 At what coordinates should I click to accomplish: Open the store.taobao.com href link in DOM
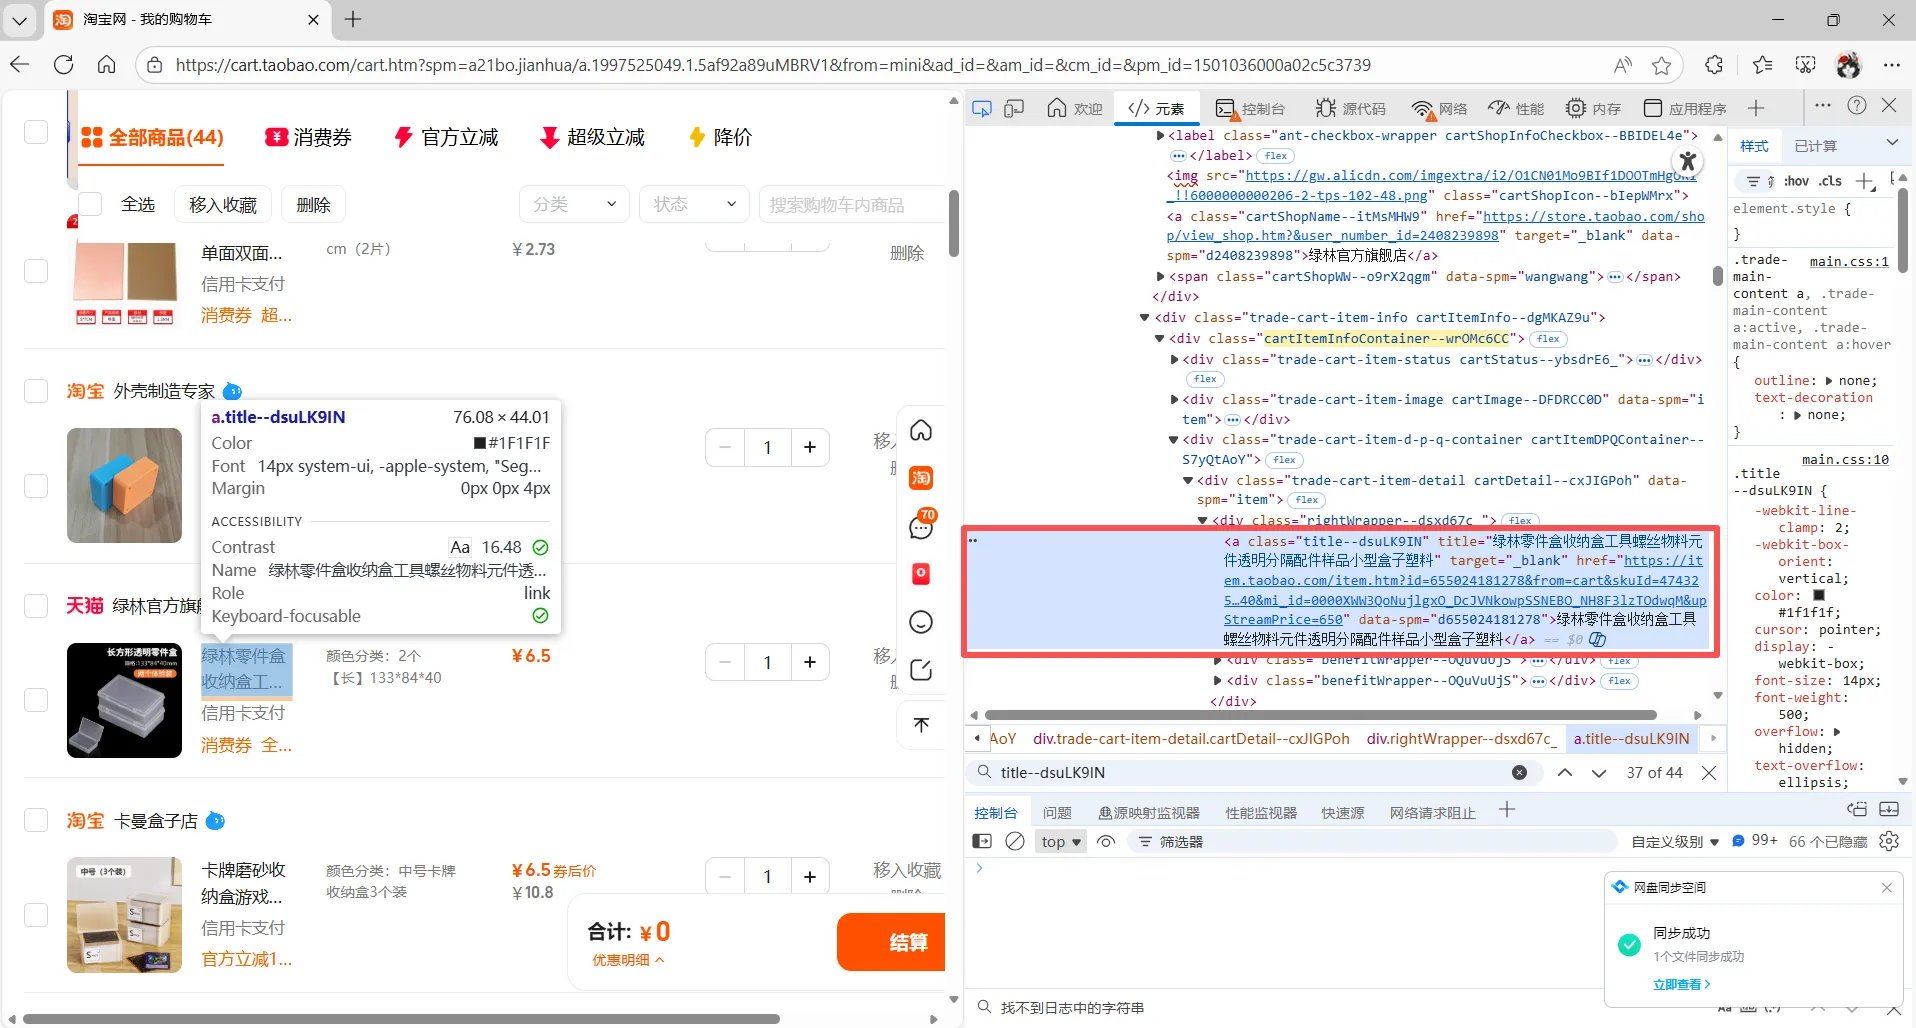click(x=1436, y=226)
